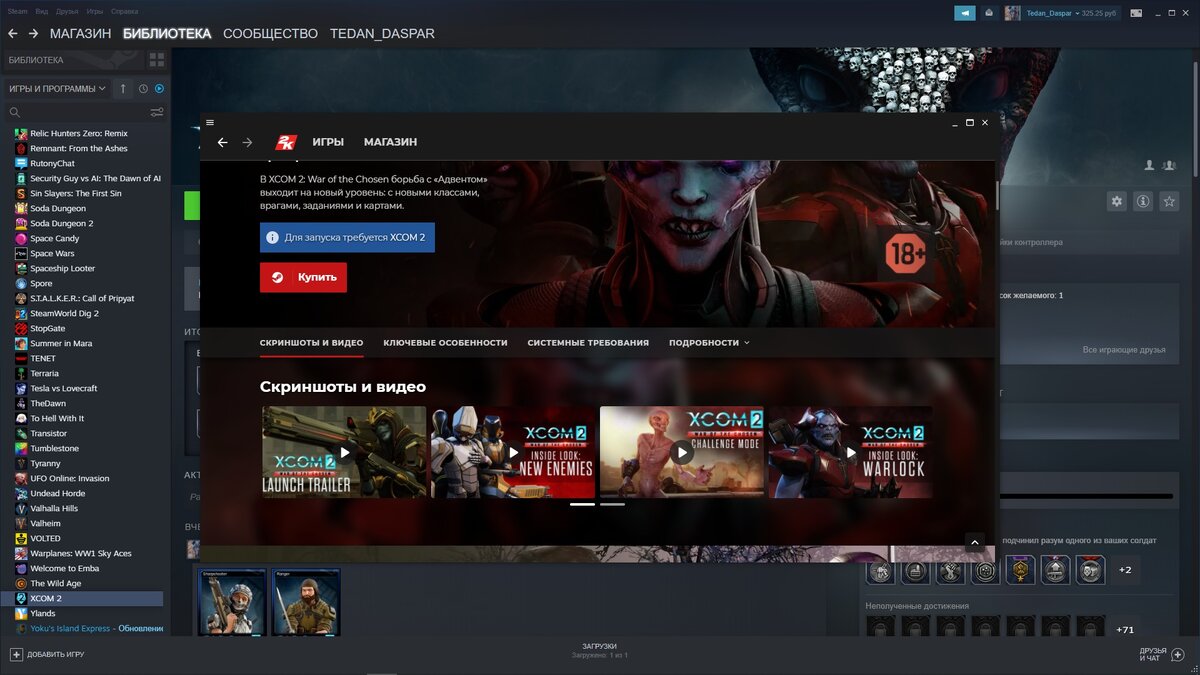Viewport: 1200px width, 675px height.
Task: Click the Steam forward navigation arrow
Action: click(x=33, y=33)
